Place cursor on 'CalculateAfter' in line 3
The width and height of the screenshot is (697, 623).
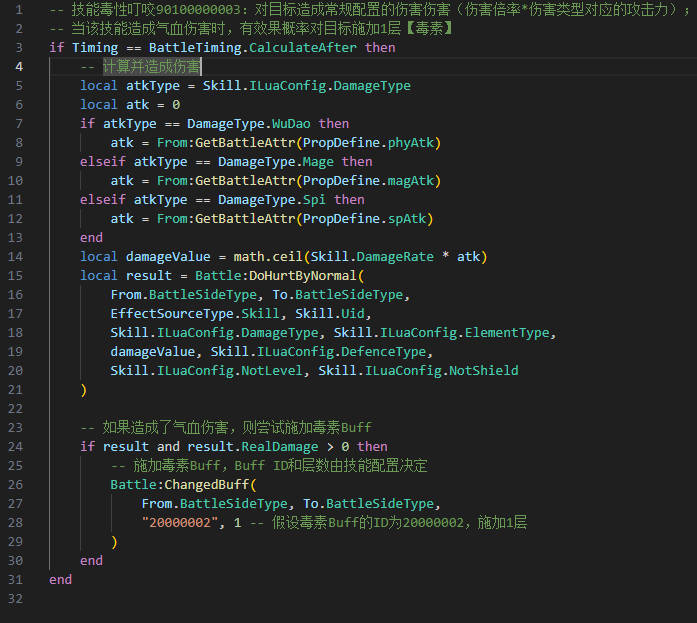303,48
